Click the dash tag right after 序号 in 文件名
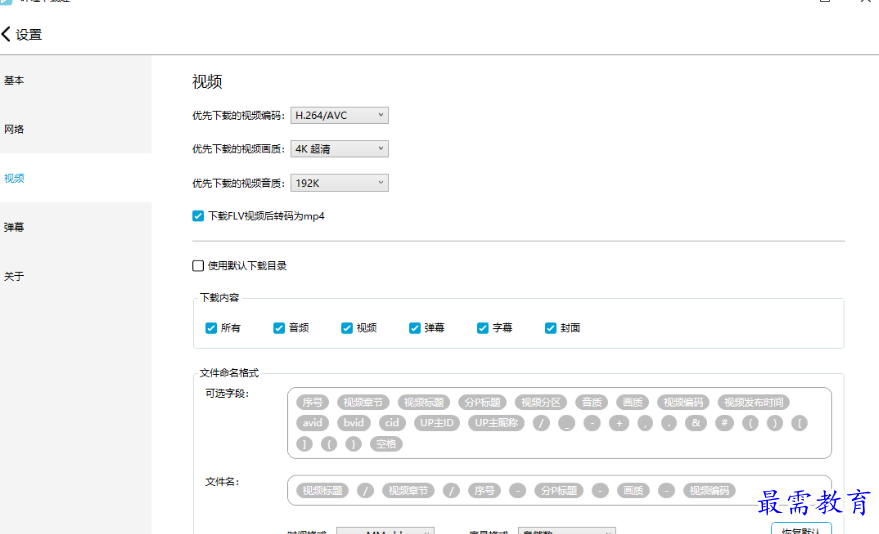 pyautogui.click(x=517, y=491)
